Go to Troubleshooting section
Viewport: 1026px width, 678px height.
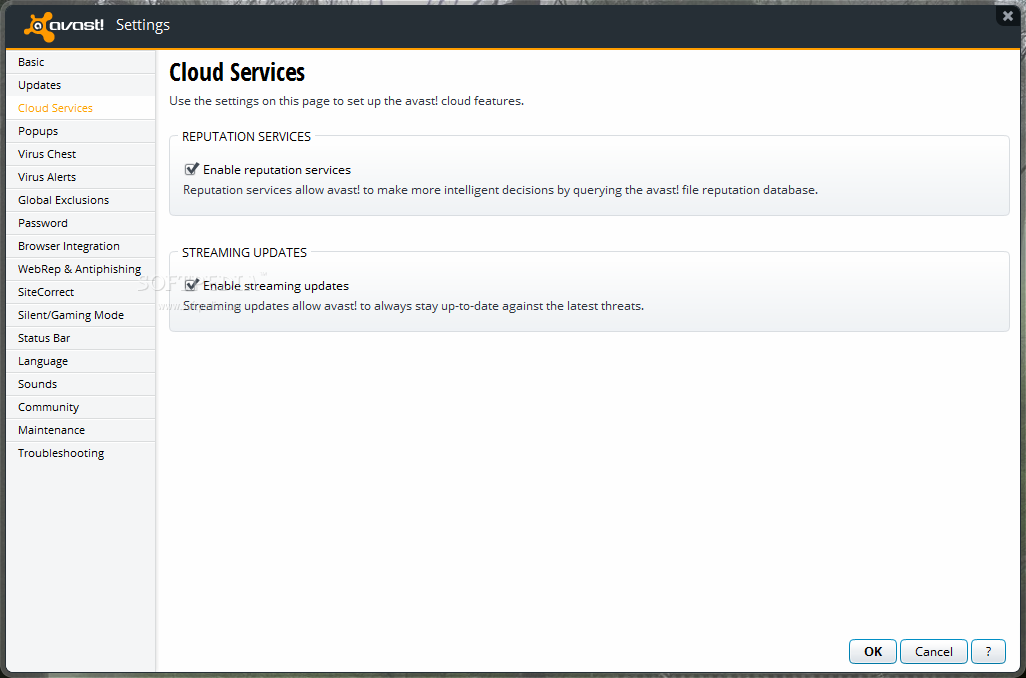80,453
